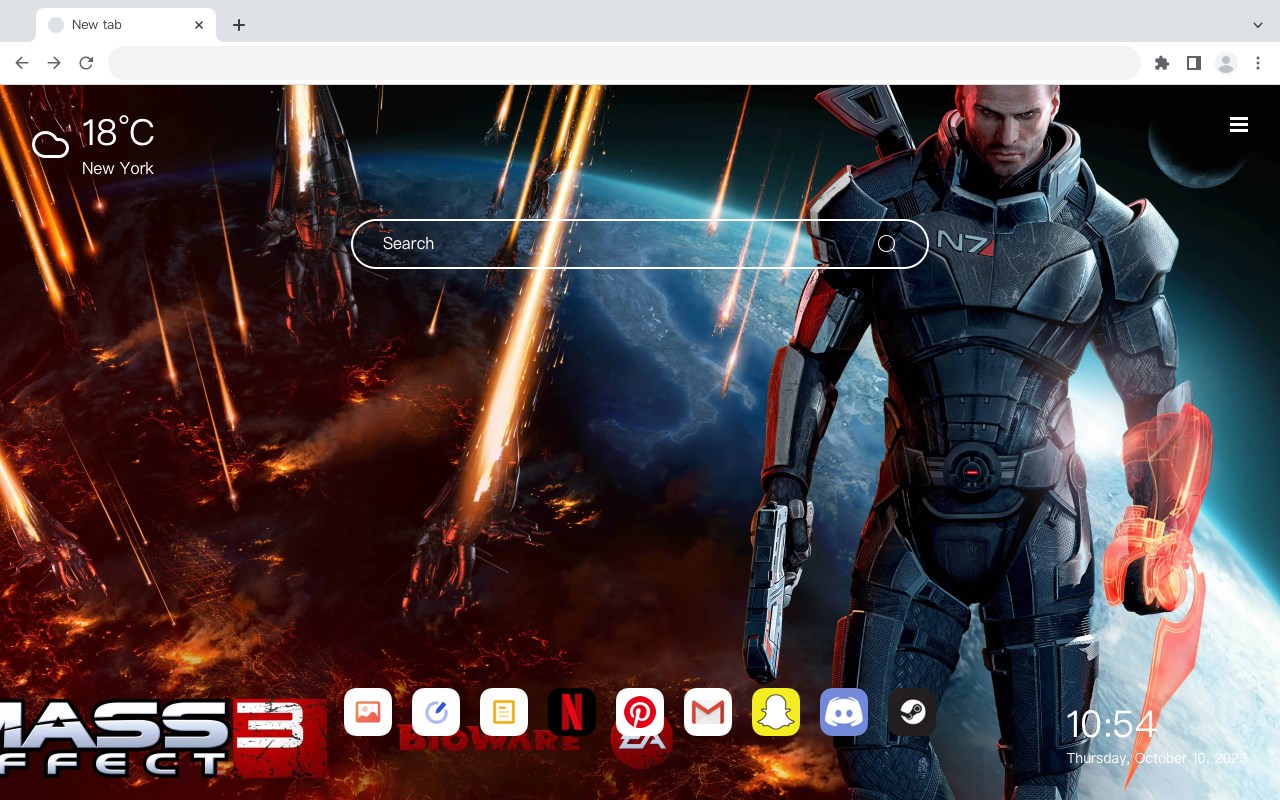1280x800 pixels.
Task: Open Steam shortcut icon
Action: (x=912, y=712)
